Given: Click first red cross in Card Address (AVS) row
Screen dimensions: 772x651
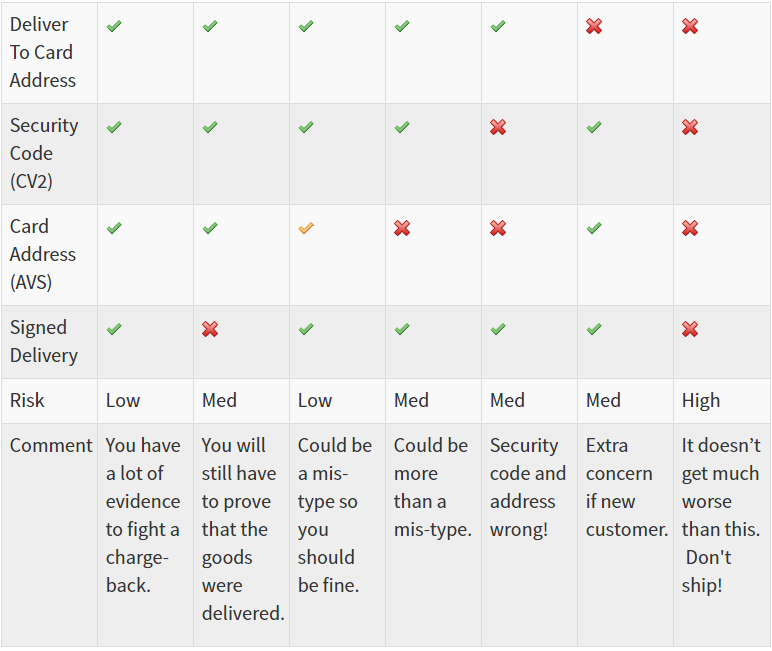Looking at the screenshot, I should point(402,228).
